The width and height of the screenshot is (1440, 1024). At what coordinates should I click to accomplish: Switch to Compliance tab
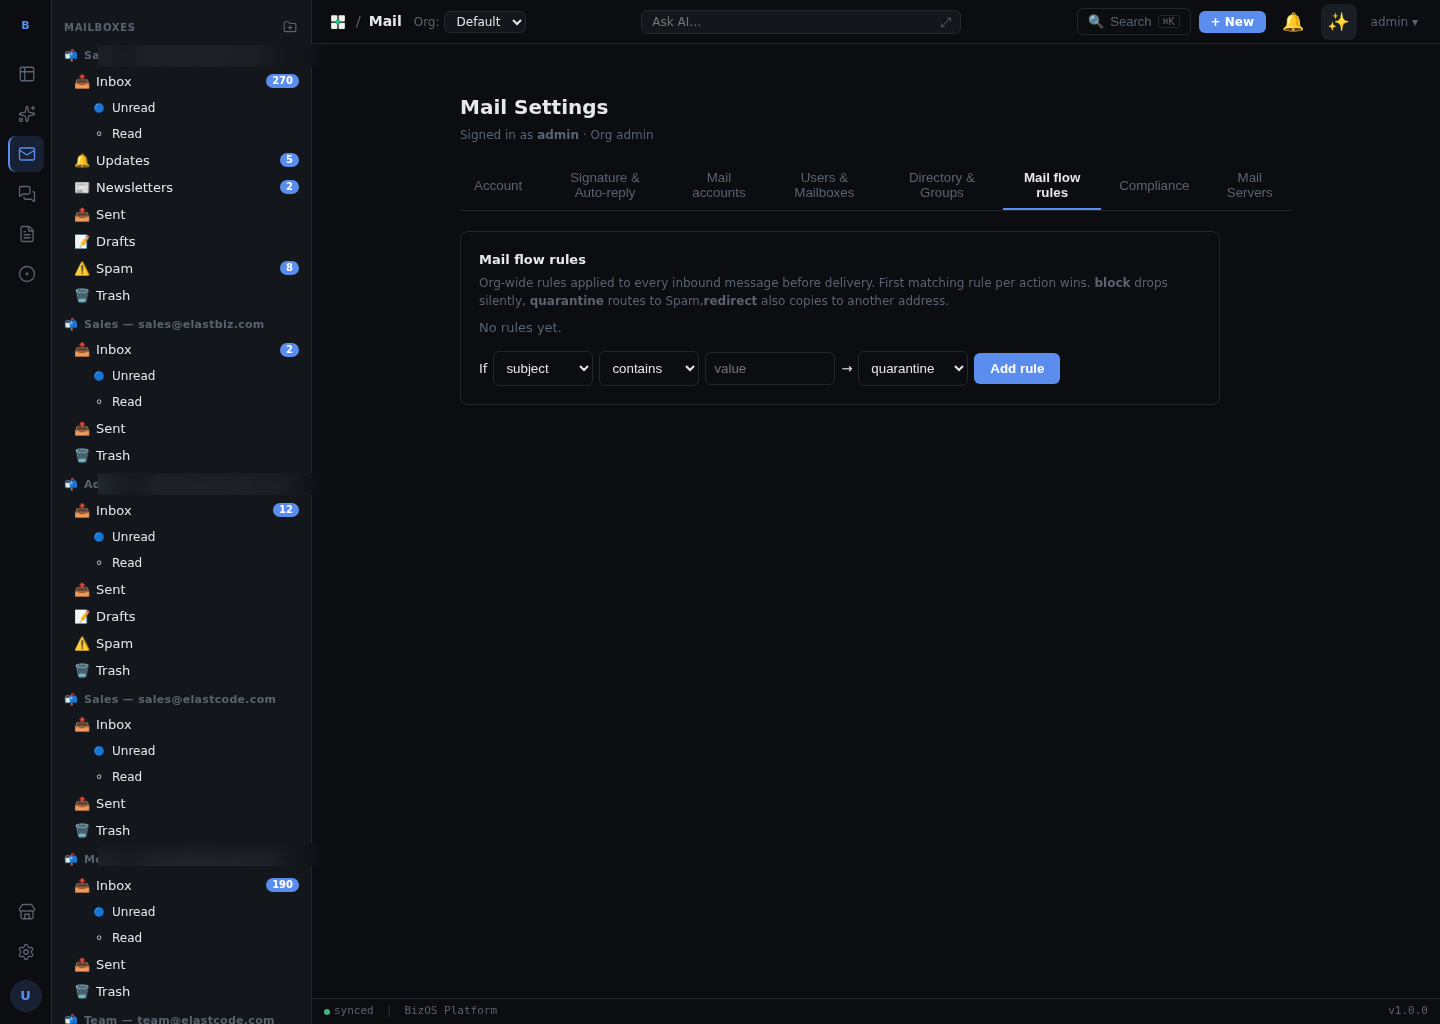(x=1154, y=186)
